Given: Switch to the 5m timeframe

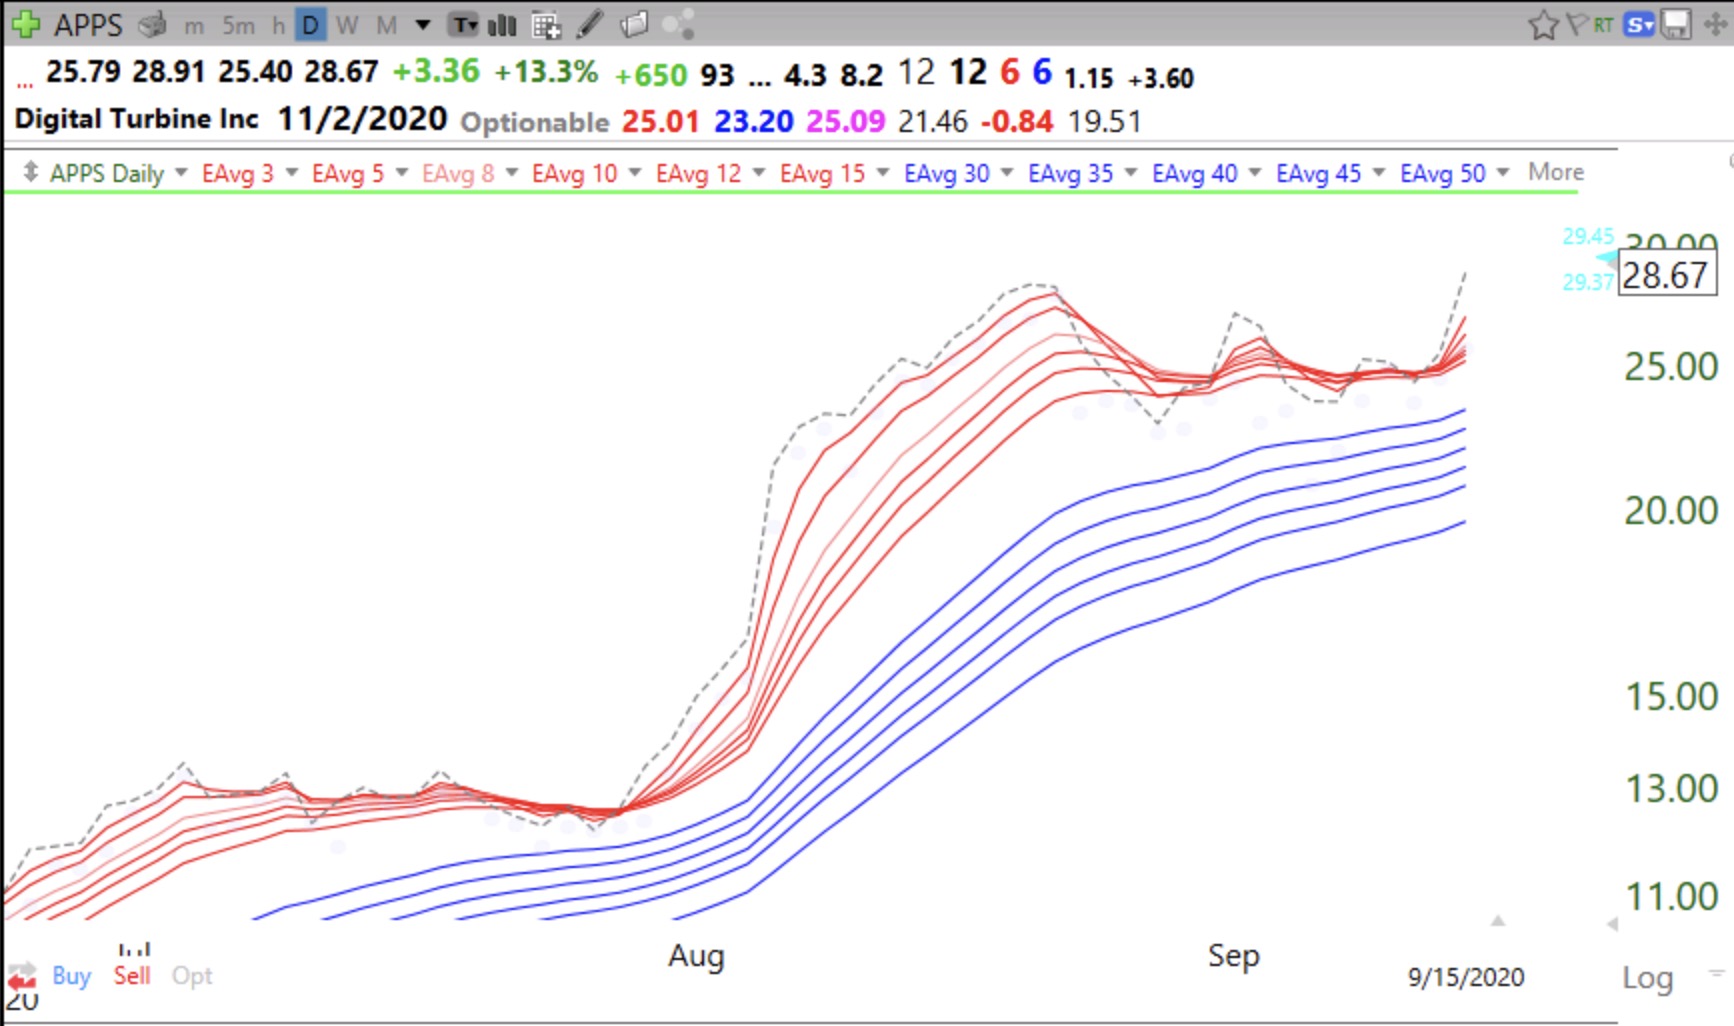Looking at the screenshot, I should [238, 25].
